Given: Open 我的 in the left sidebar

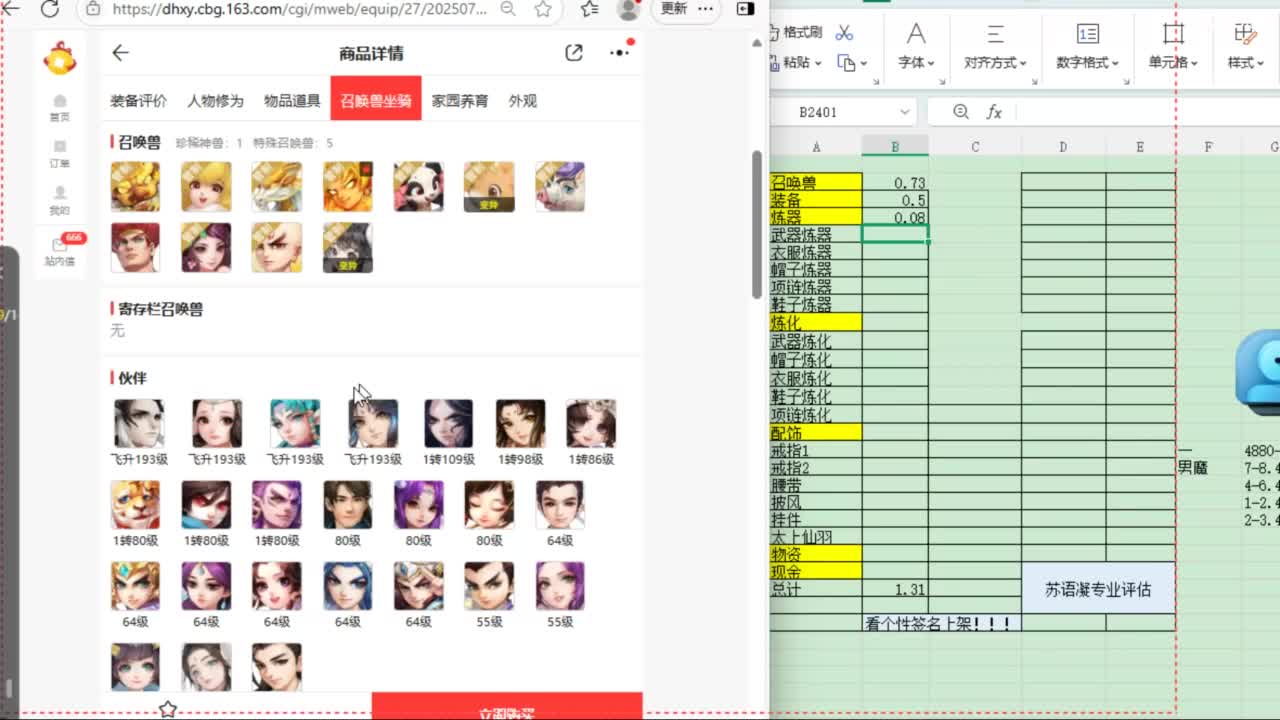Looking at the screenshot, I should pos(60,201).
